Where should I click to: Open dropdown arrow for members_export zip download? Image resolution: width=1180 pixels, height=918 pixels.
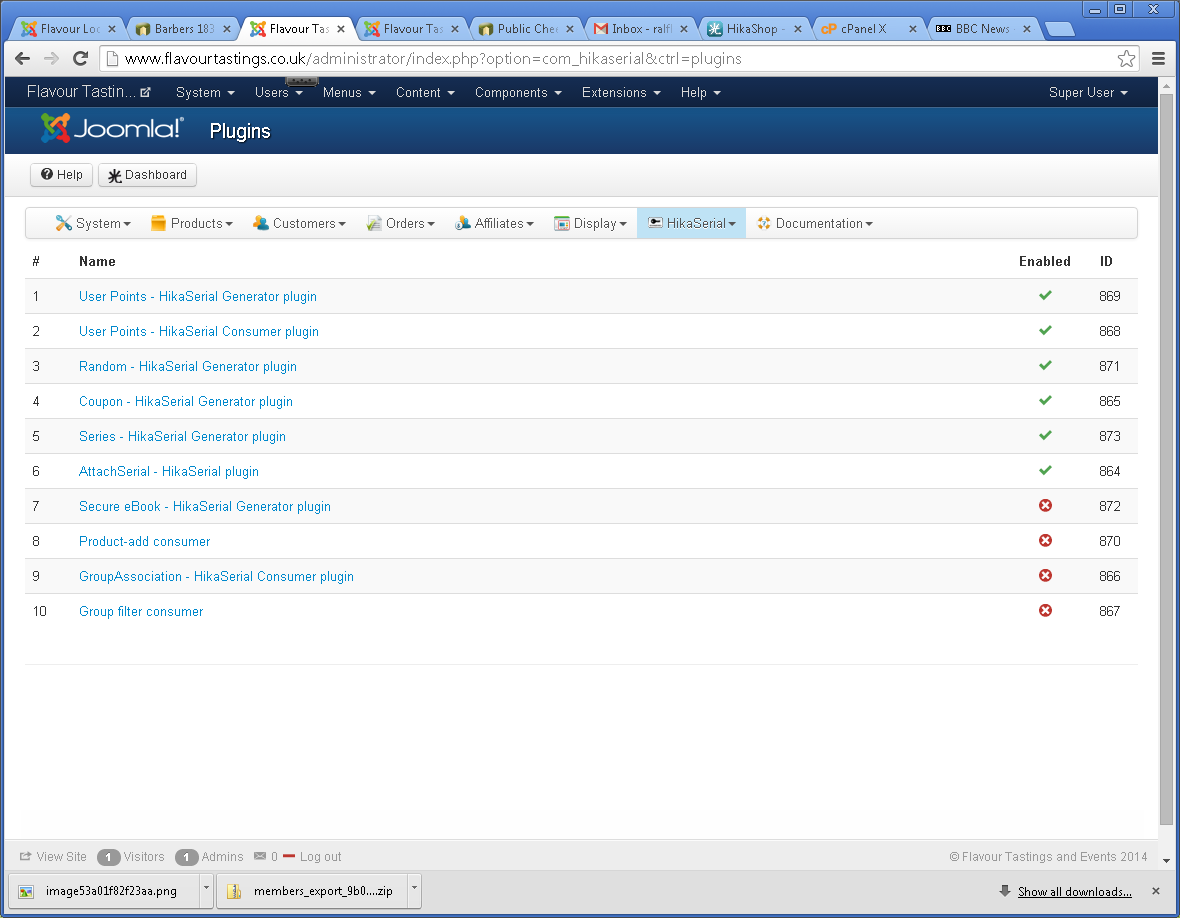point(414,890)
